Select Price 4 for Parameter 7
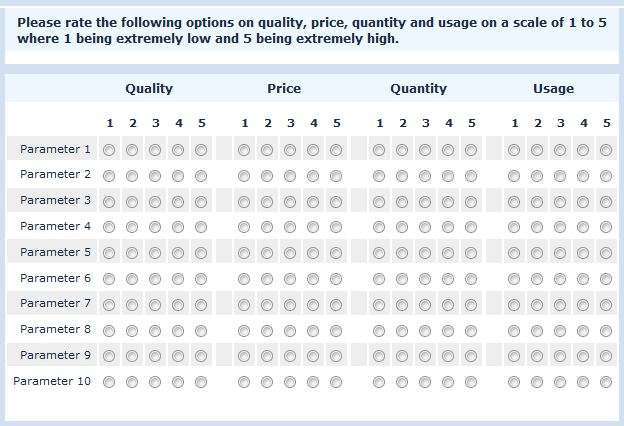The height and width of the screenshot is (426, 624). pyautogui.click(x=313, y=305)
